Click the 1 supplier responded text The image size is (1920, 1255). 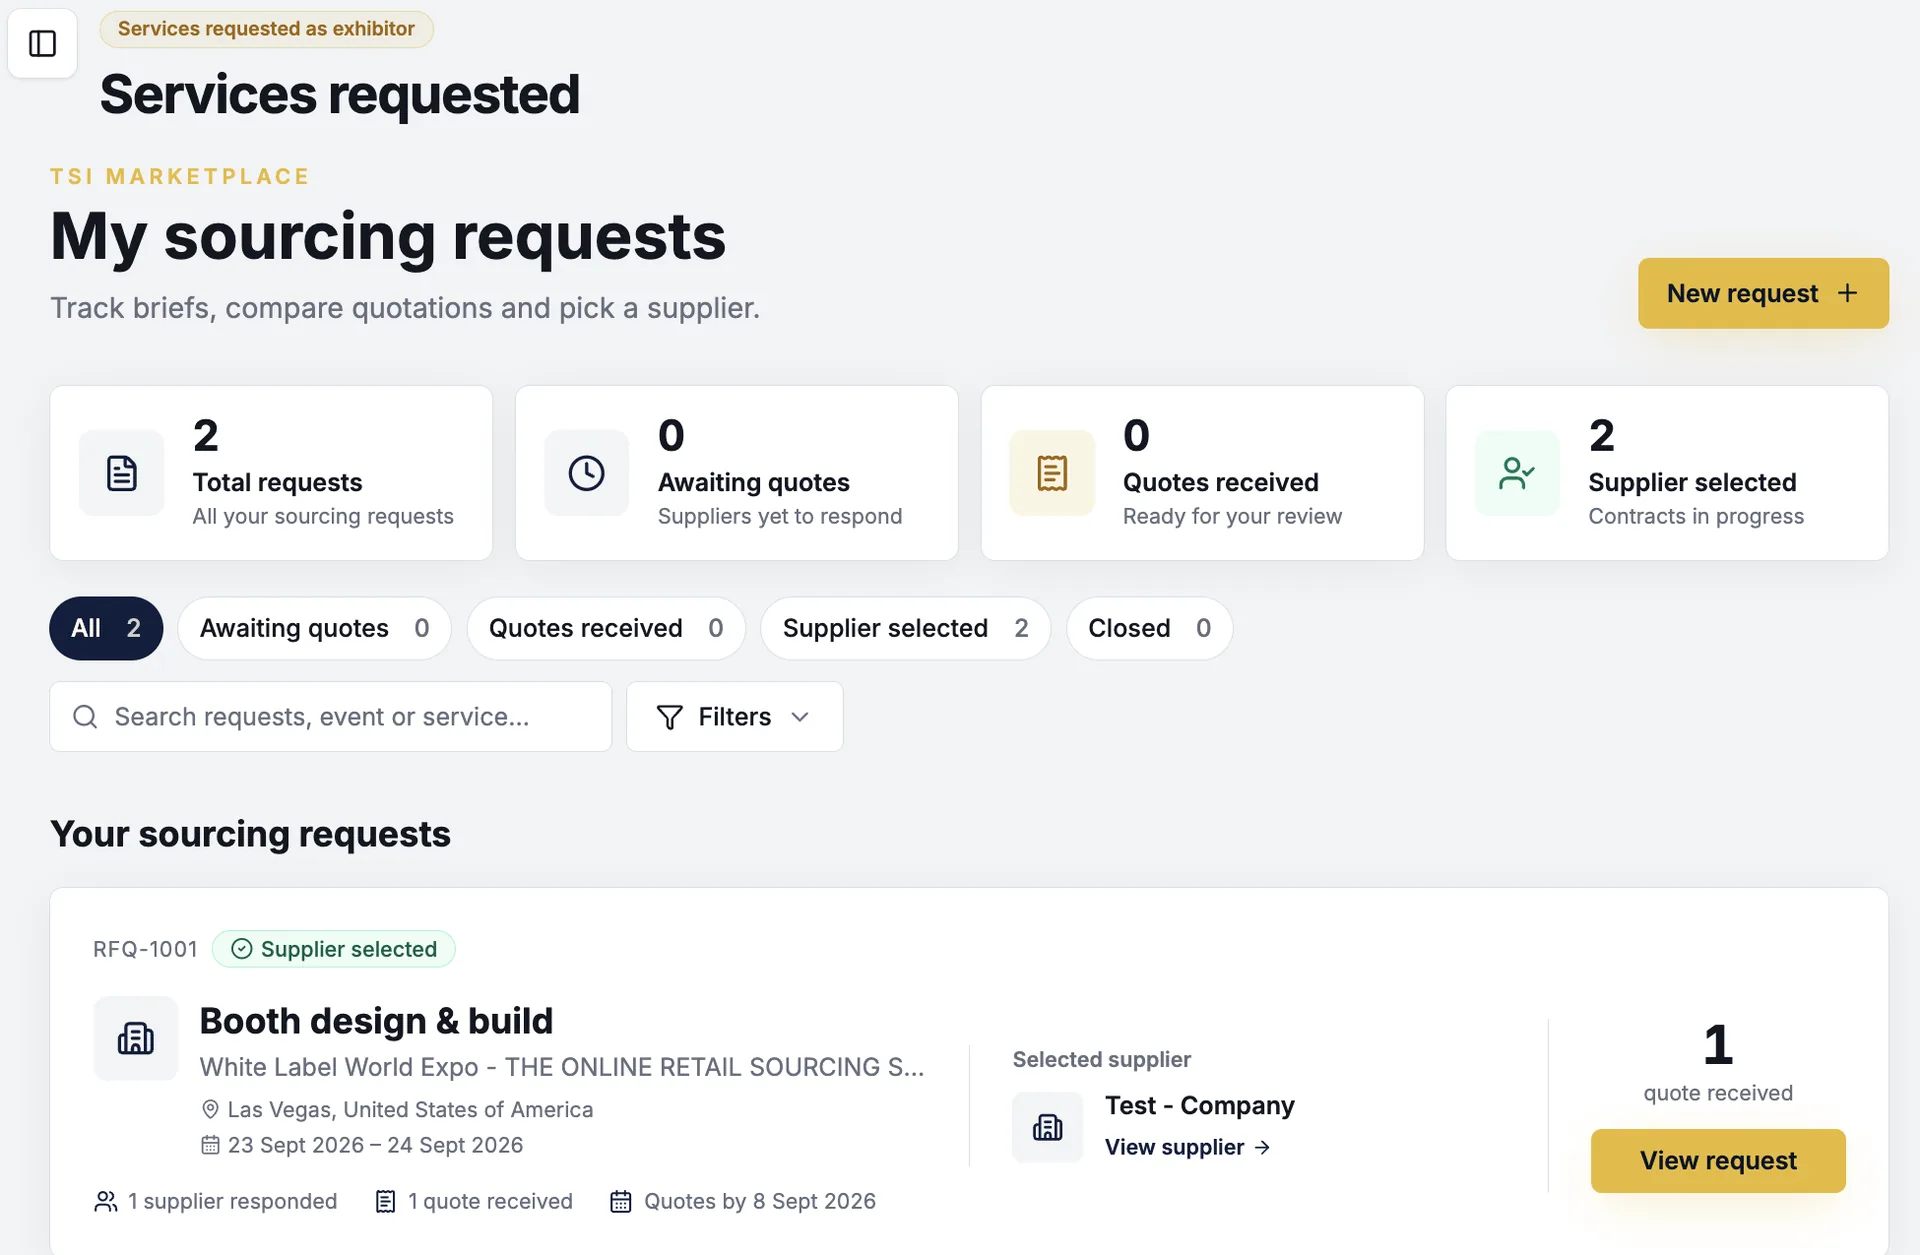click(232, 1201)
